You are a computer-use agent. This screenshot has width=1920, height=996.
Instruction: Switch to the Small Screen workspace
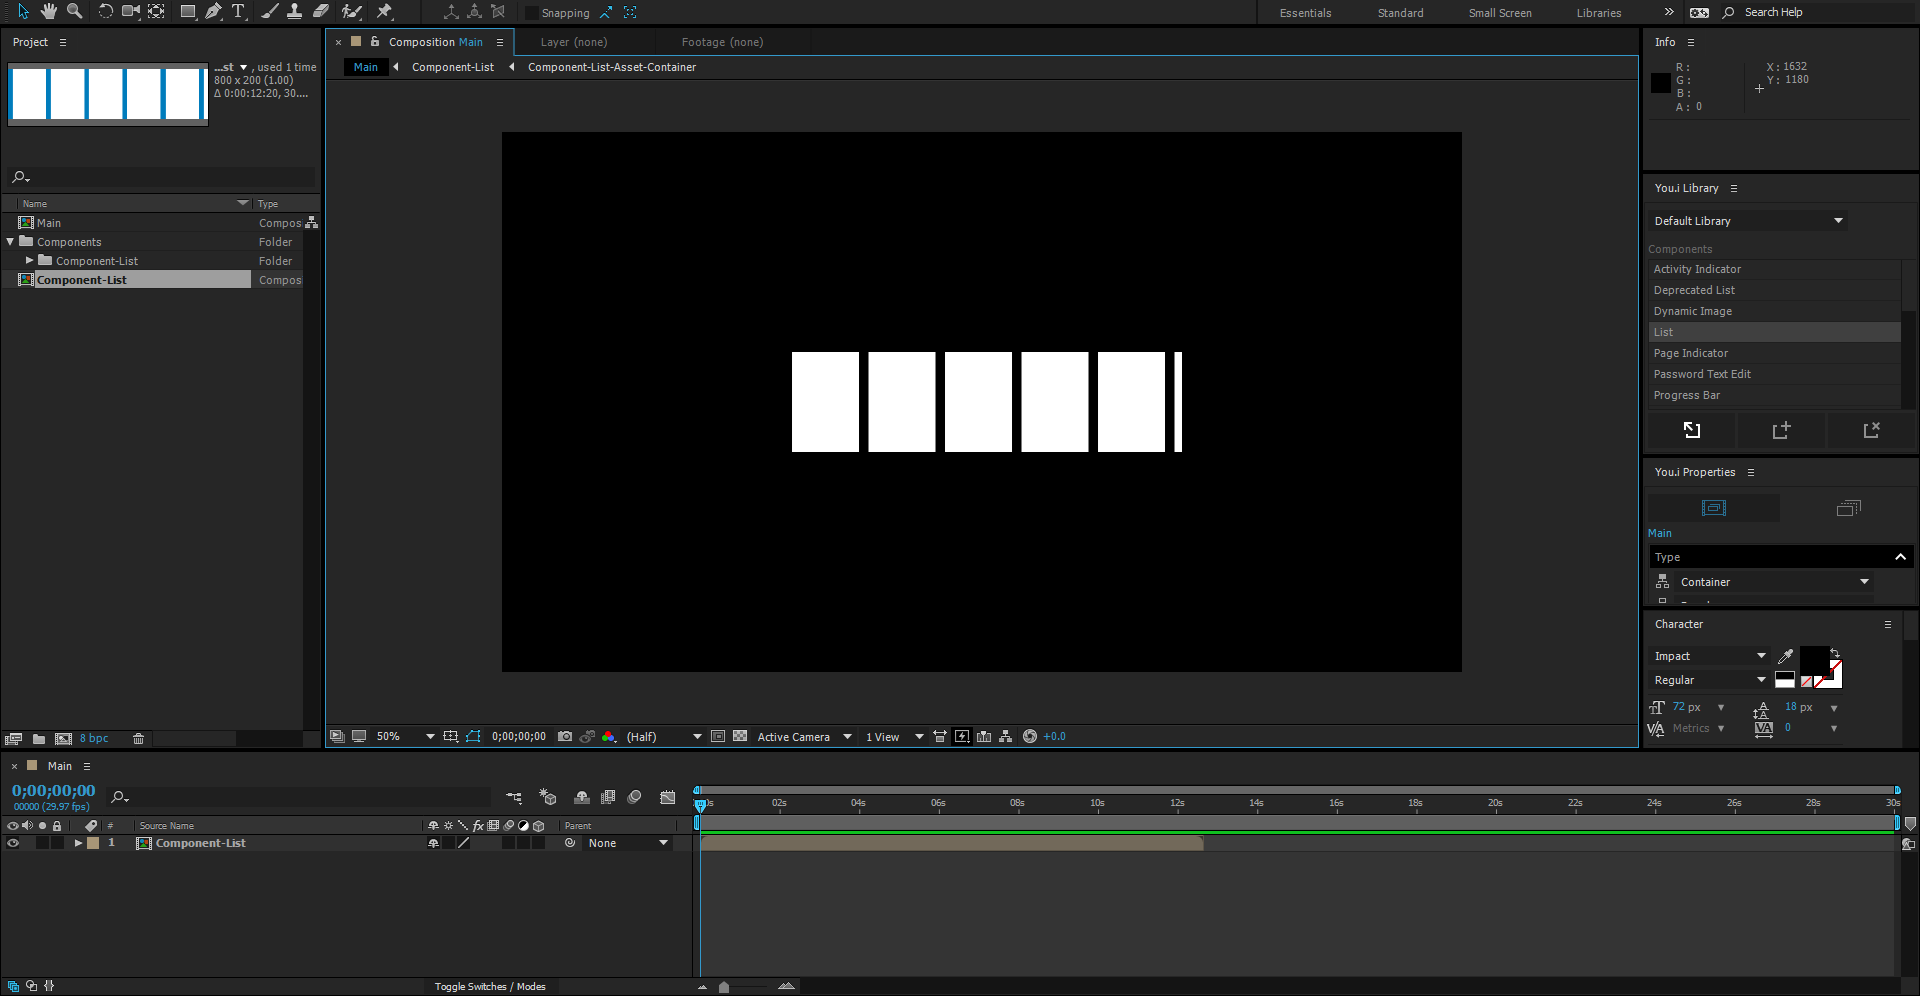point(1500,13)
